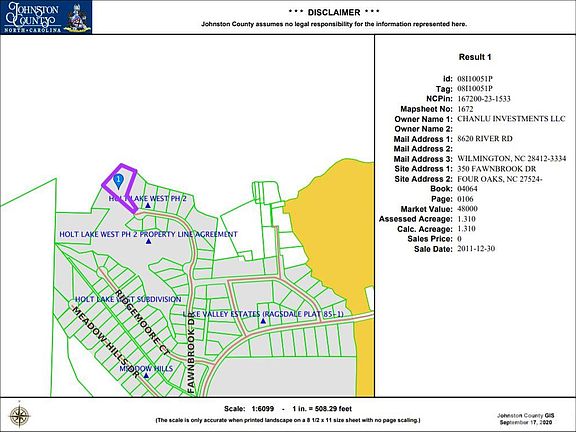This screenshot has height=432, width=576.
Task: Click the Id value 08I10051P
Action: [x=475, y=79]
